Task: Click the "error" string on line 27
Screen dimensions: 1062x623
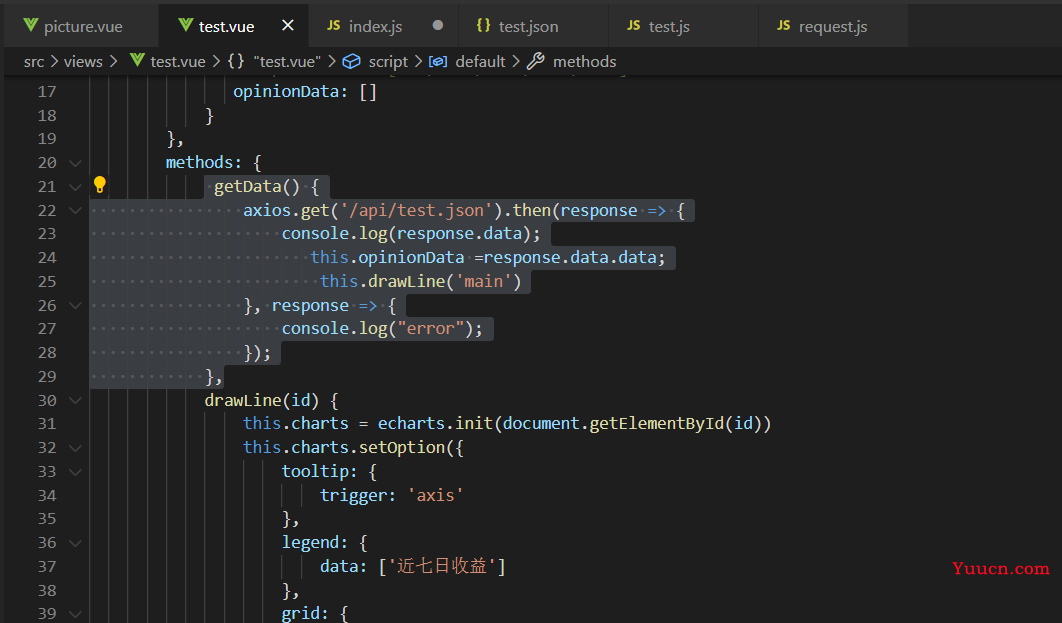Action: click(430, 328)
